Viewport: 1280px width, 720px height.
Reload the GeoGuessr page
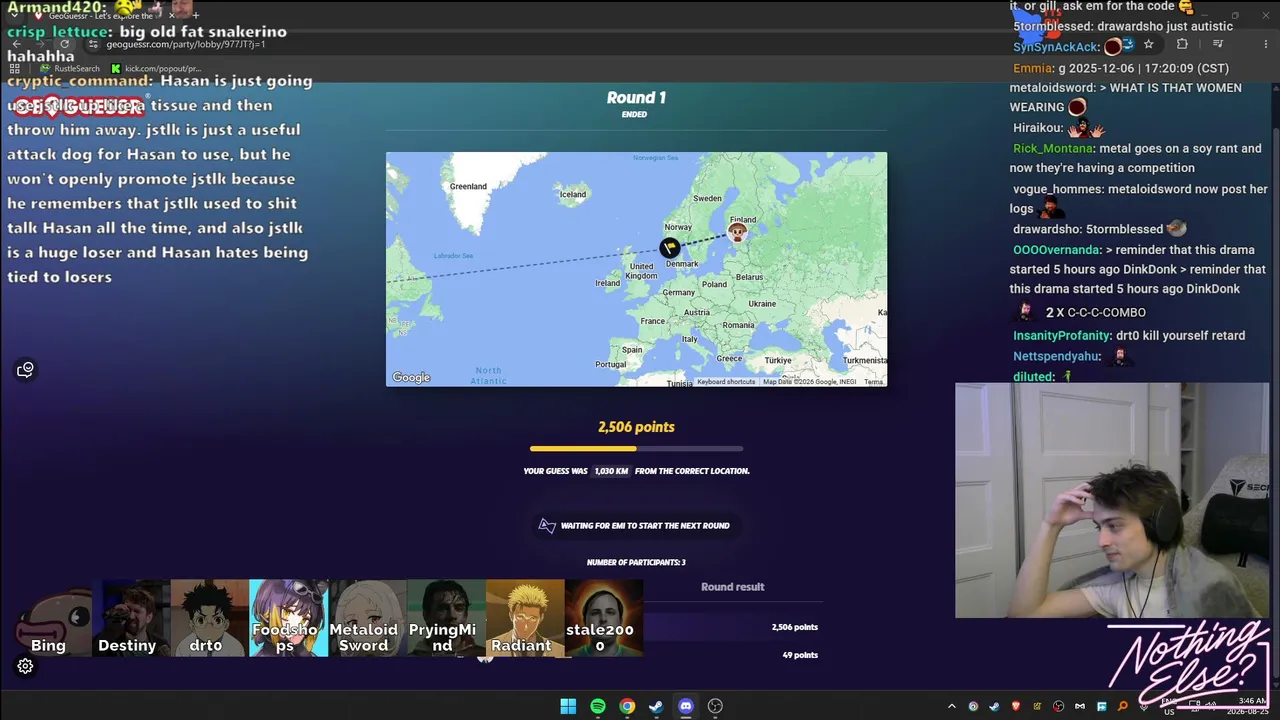click(64, 44)
